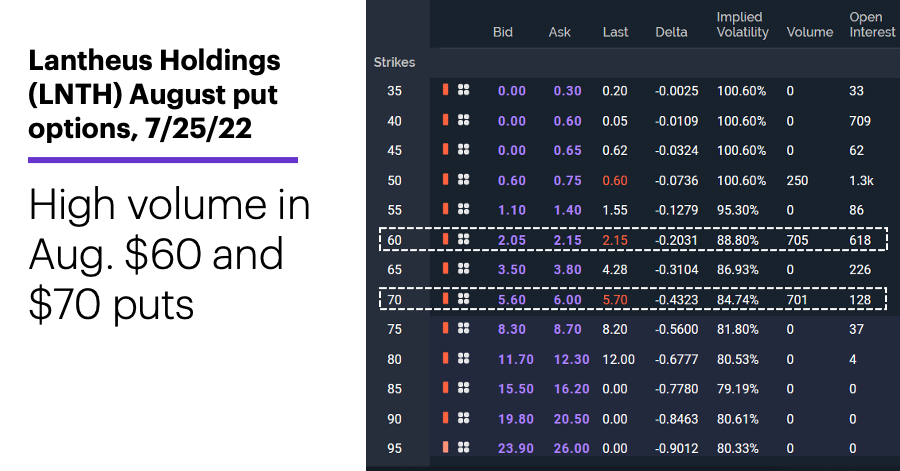The image size is (900, 471).
Task: Click the 23.90 bid for strike 95
Action: pos(515,448)
